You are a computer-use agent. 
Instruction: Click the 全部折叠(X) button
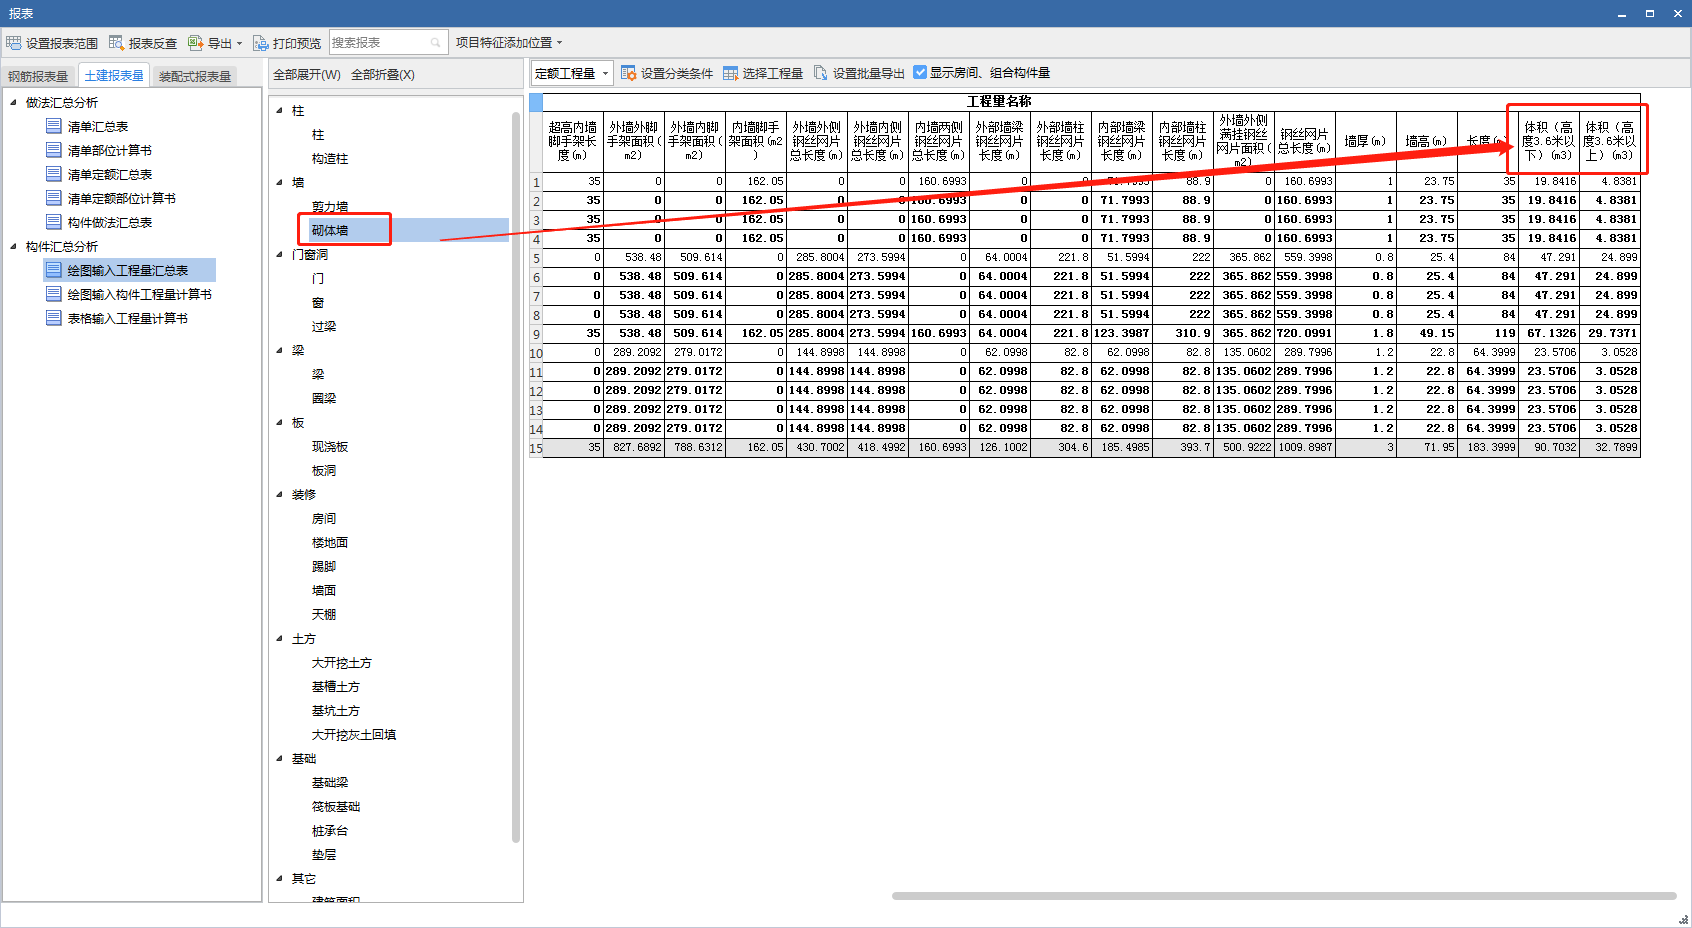[x=383, y=75]
